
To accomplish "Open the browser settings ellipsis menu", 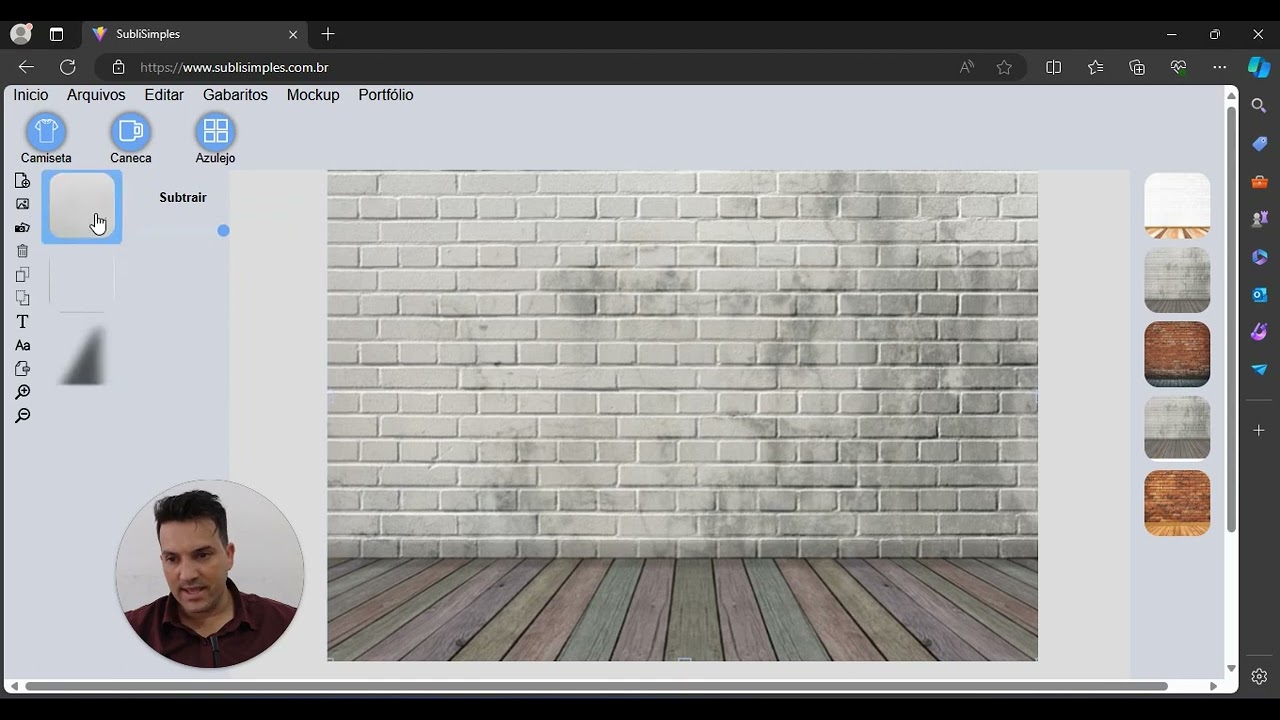I will (x=1219, y=67).
